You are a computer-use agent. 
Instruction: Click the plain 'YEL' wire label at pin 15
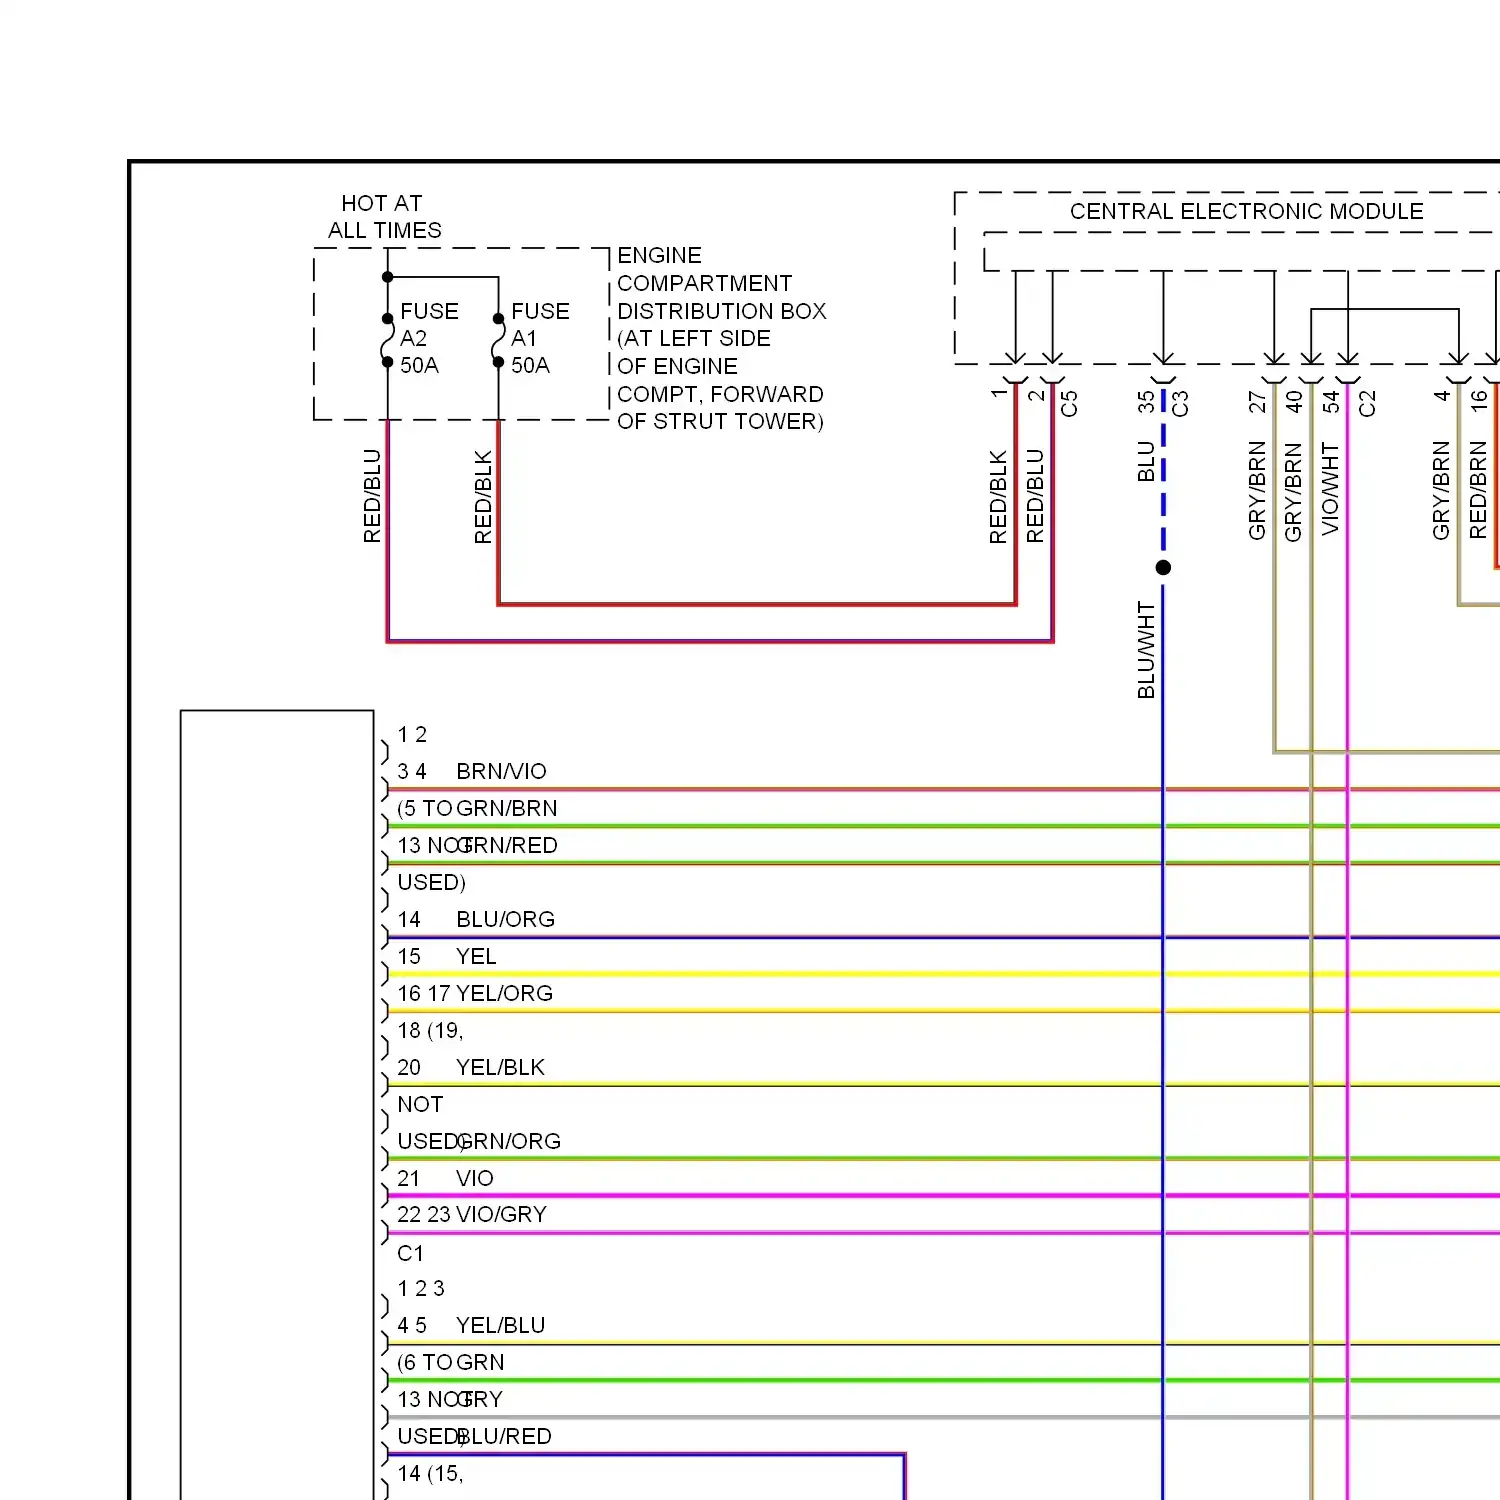point(476,956)
